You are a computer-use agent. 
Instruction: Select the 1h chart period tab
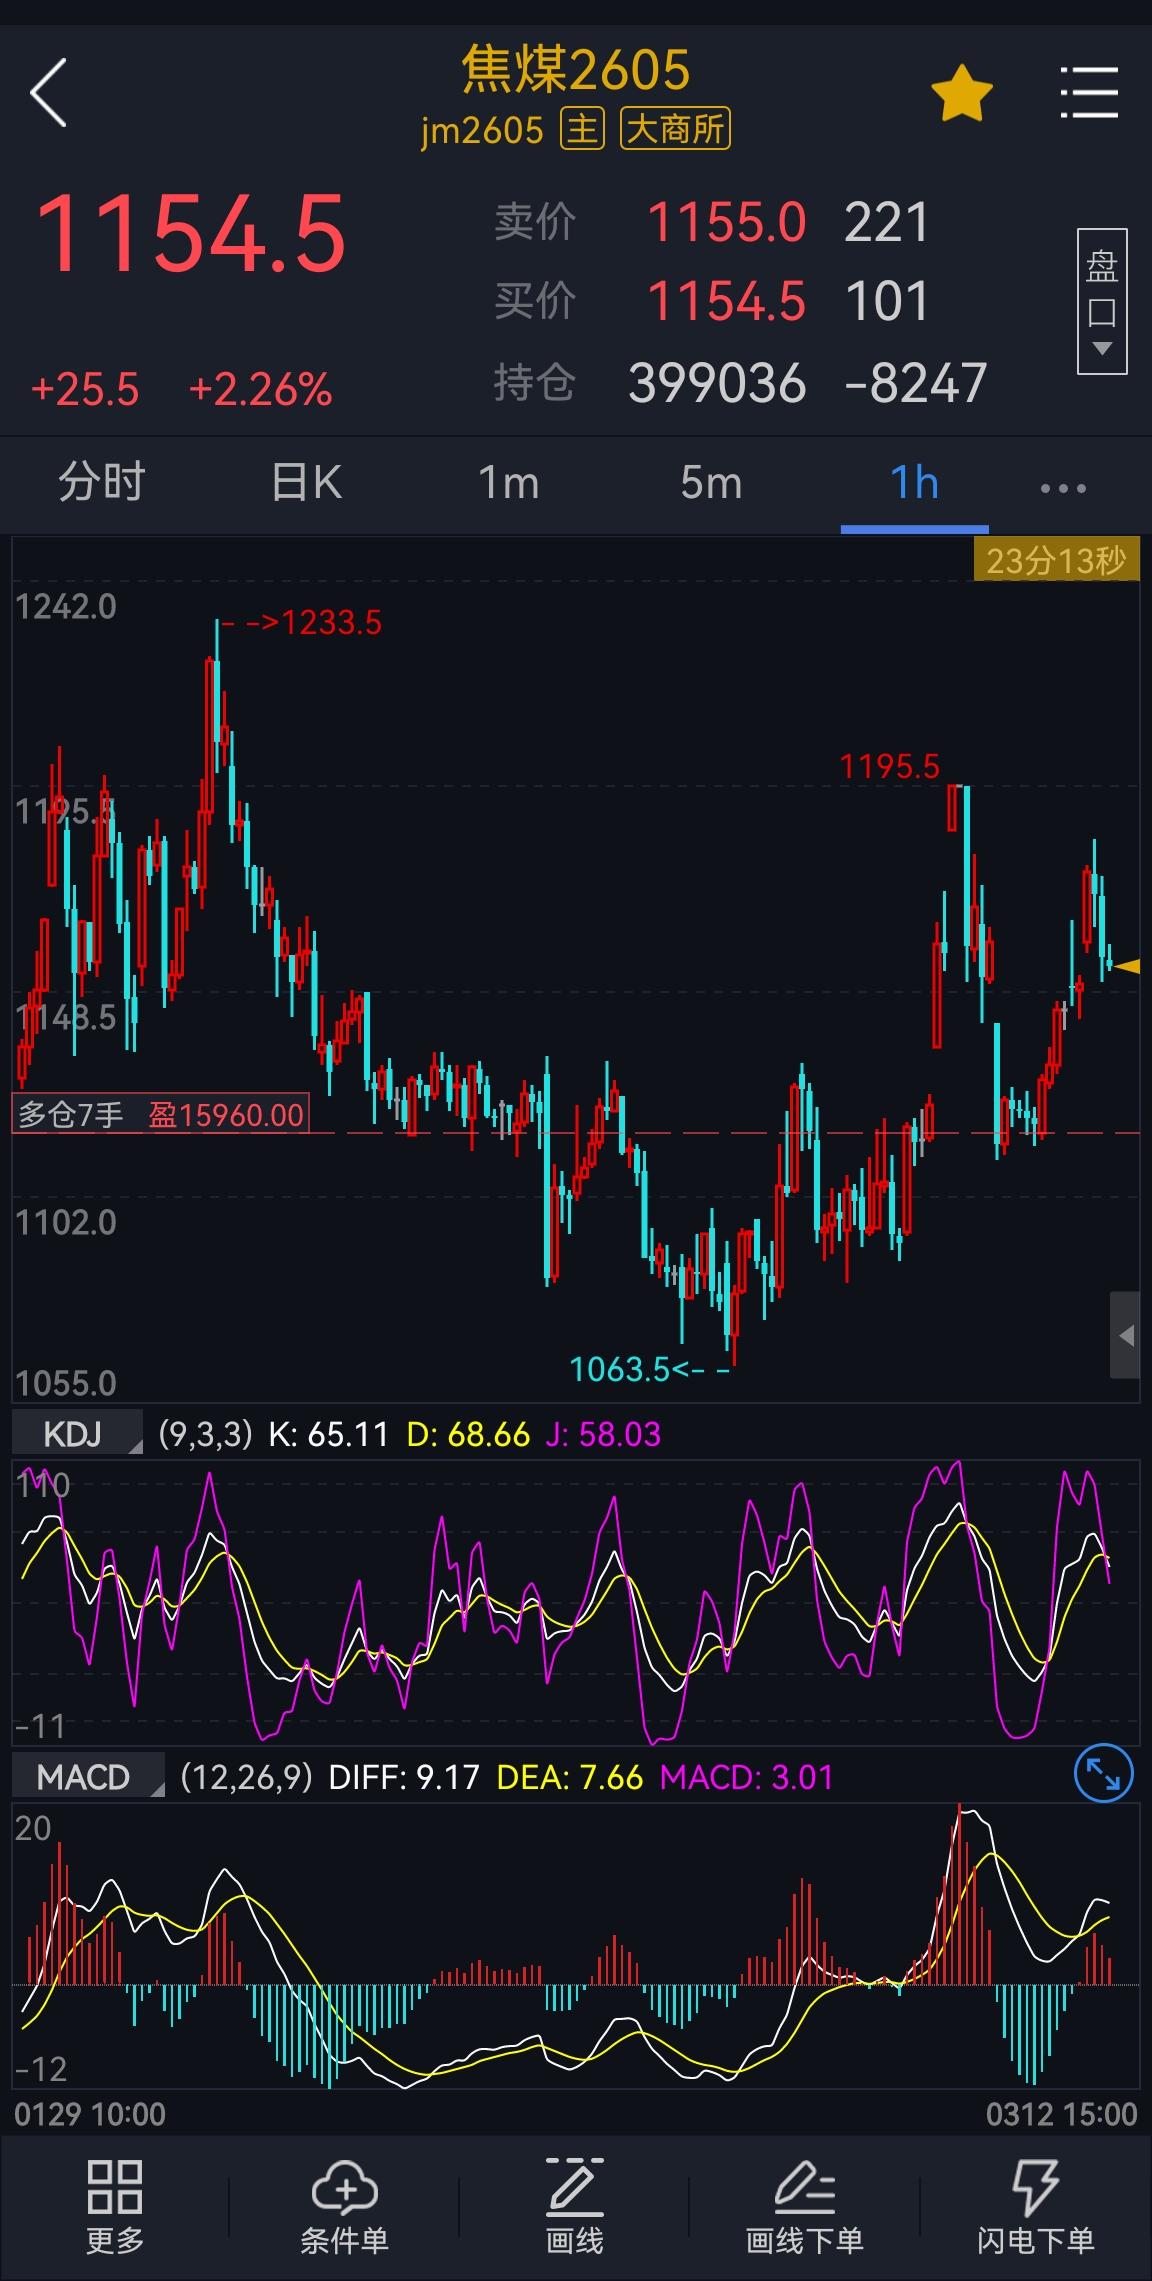914,483
